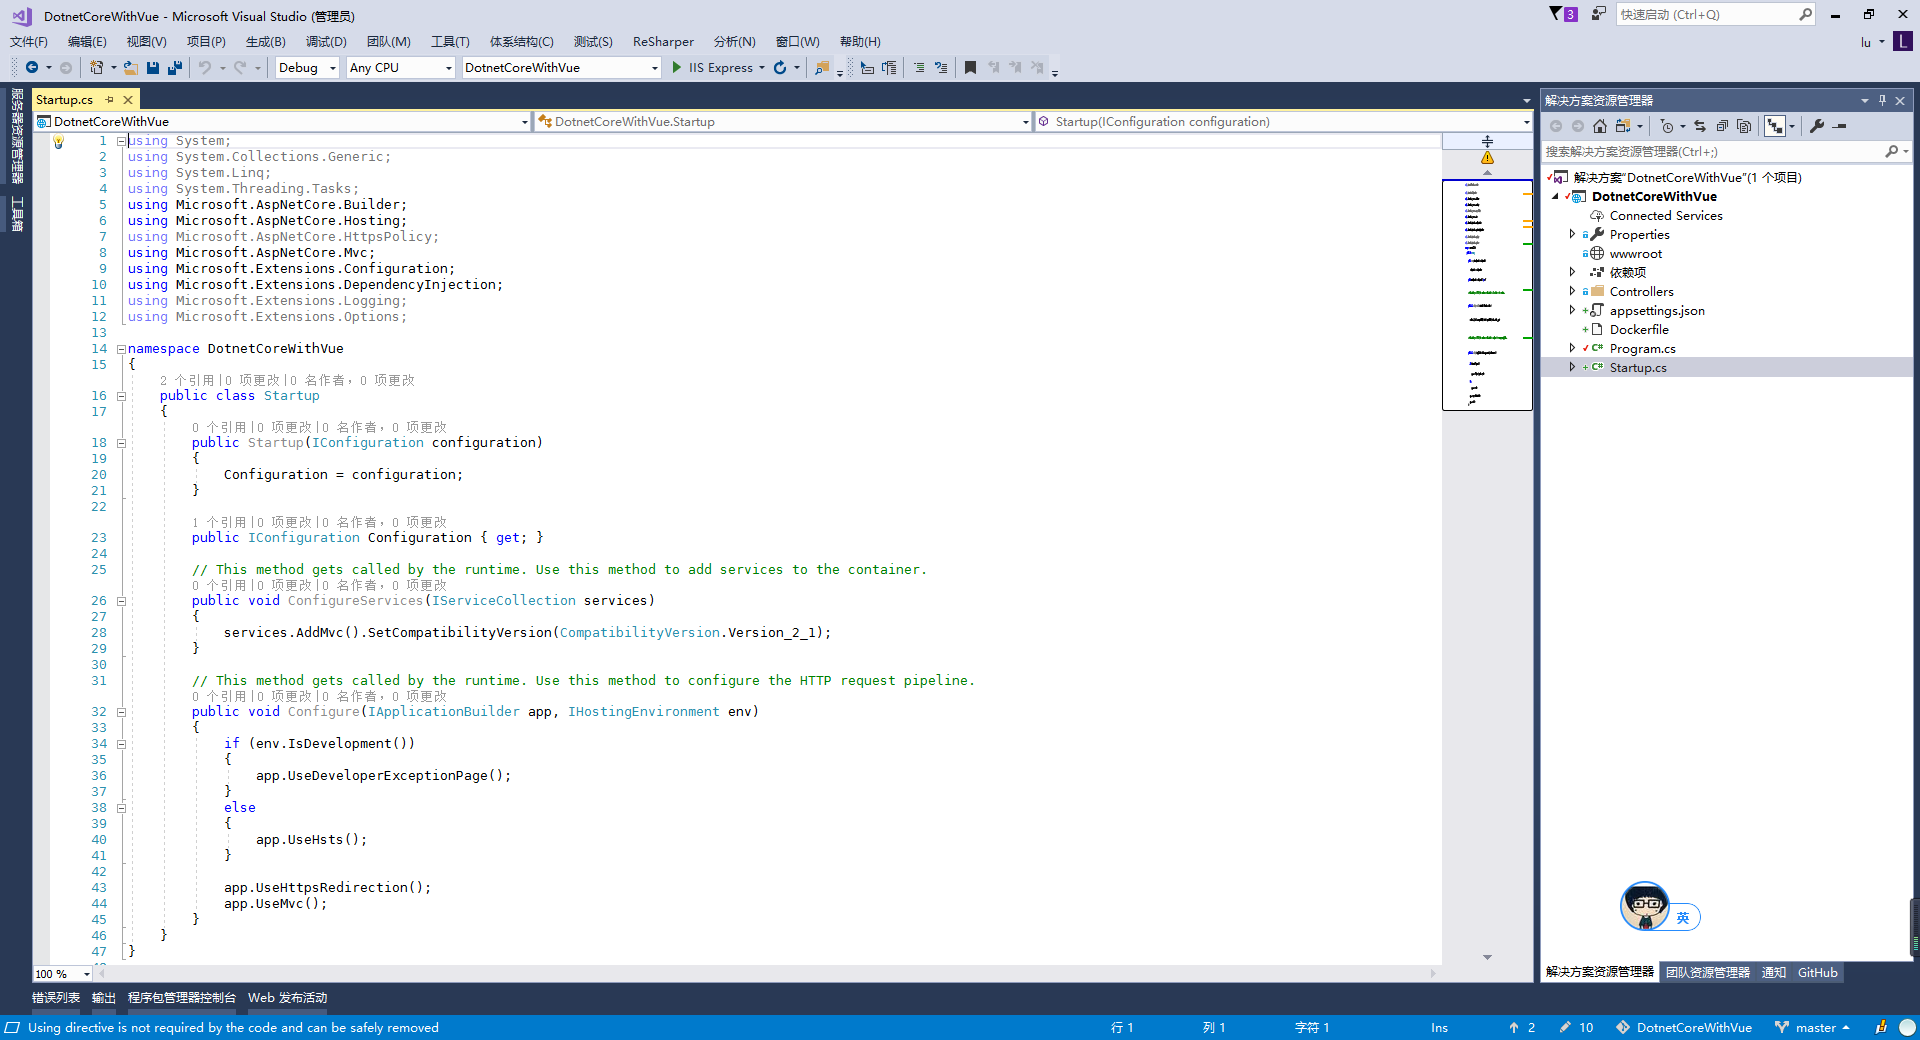Click the Sync with Active Document icon

coord(1700,126)
